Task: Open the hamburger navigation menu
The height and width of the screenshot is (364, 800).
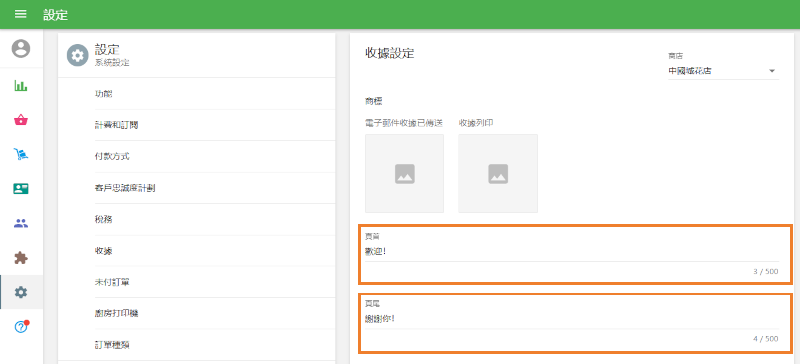Action: pyautogui.click(x=20, y=14)
